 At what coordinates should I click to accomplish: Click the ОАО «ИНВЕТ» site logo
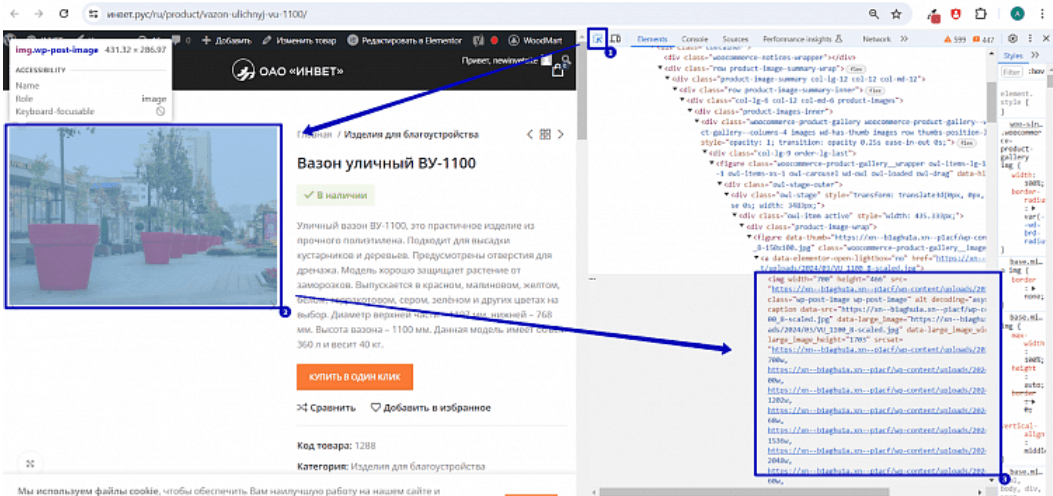[287, 70]
